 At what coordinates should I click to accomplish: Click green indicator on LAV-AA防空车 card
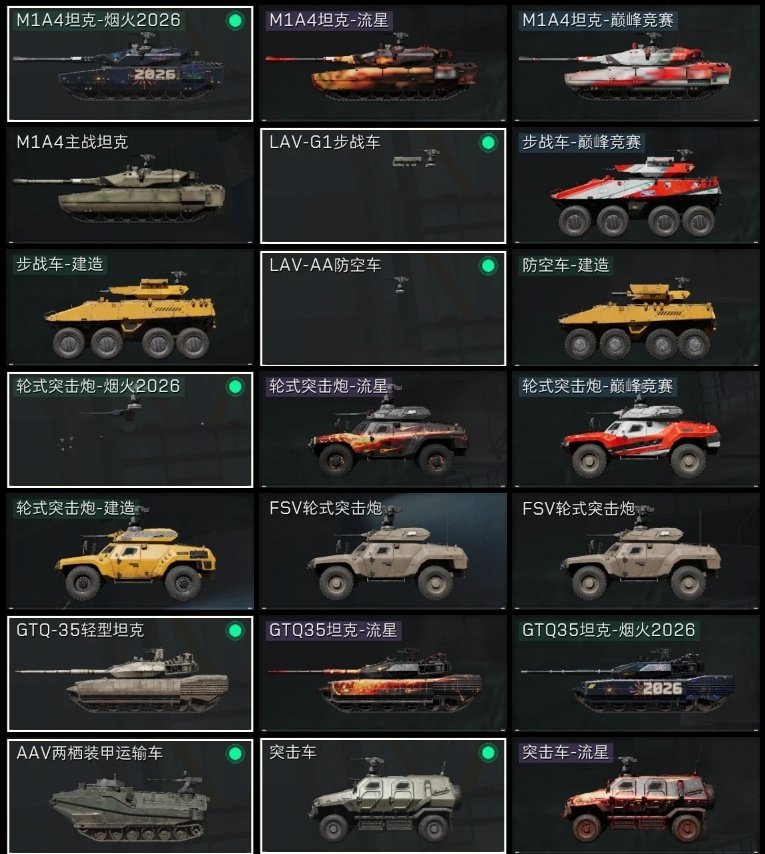click(x=488, y=266)
